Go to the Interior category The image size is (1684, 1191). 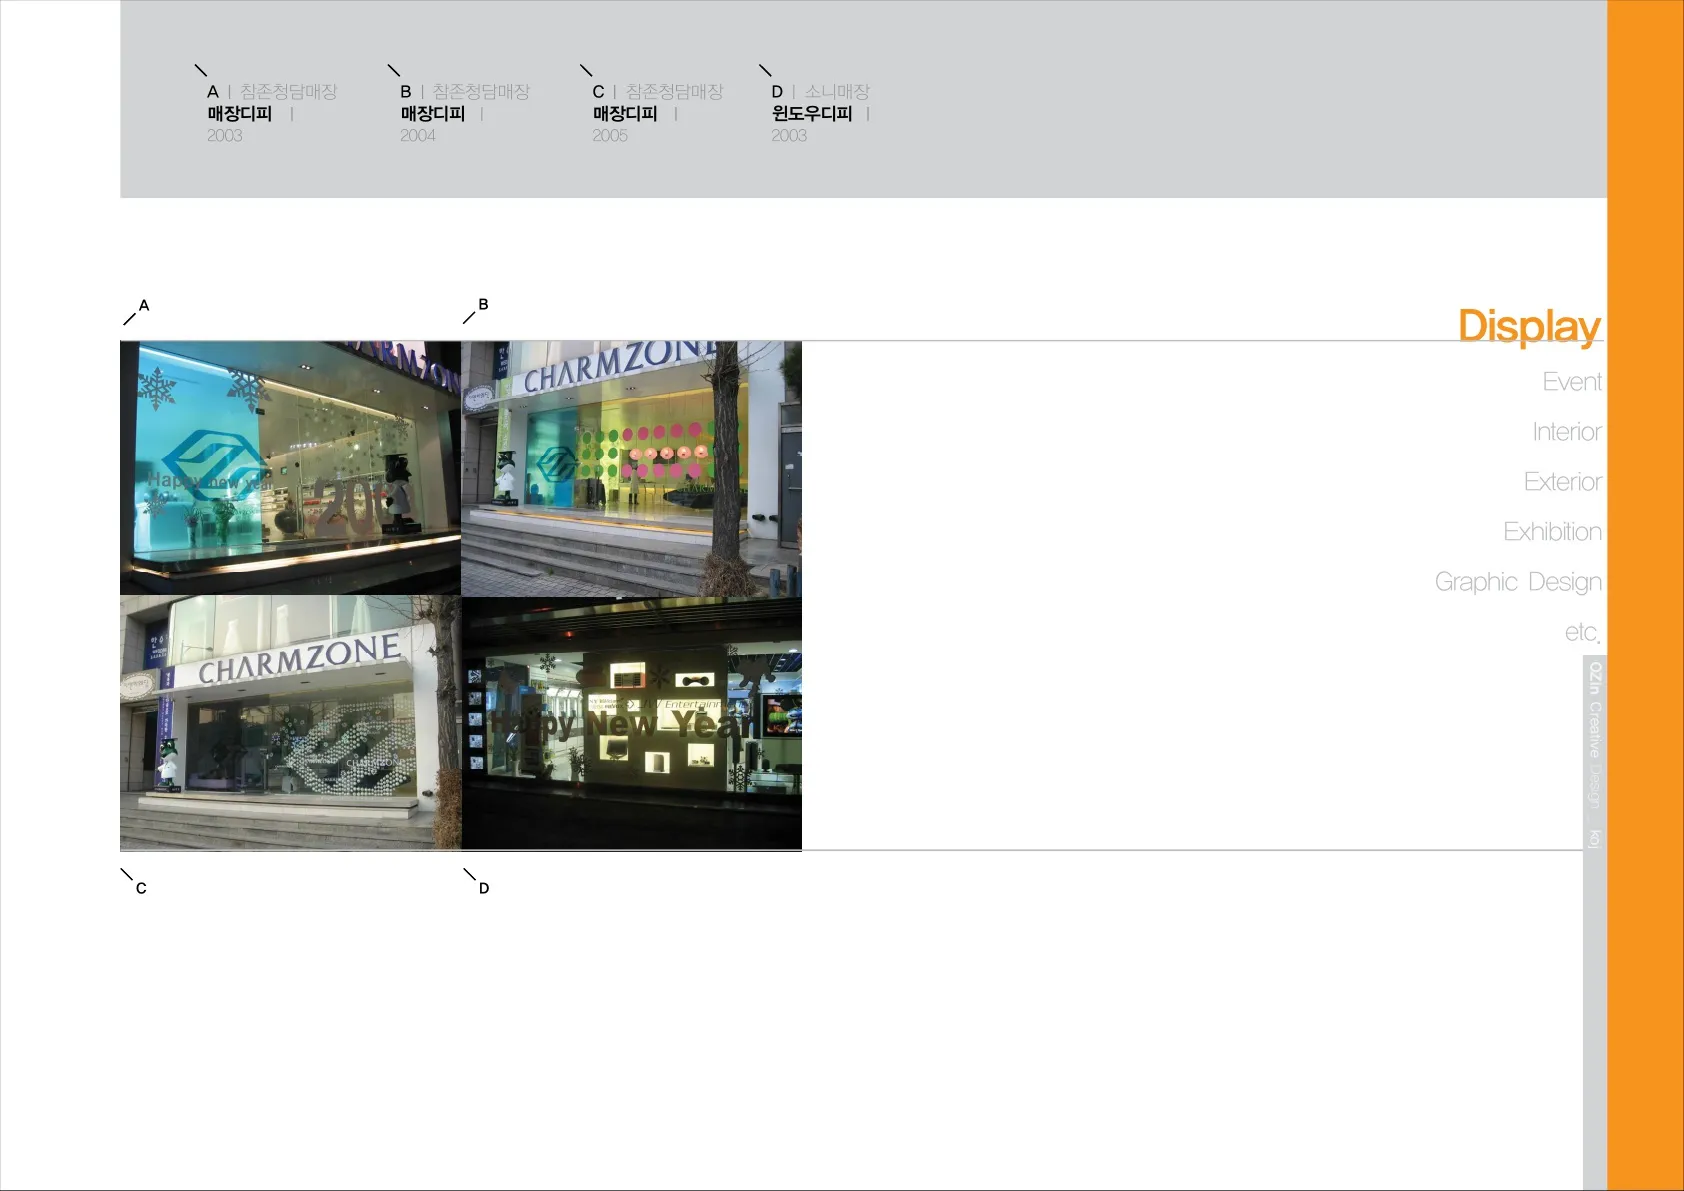click(1567, 432)
